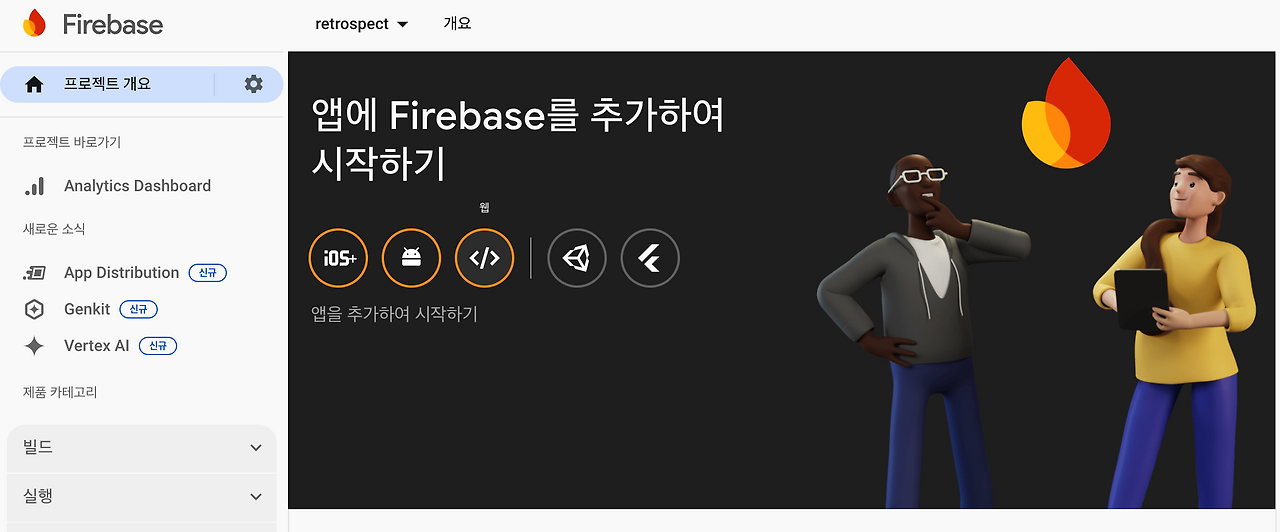Click the Firebase flame illustration in banner

(x=1065, y=112)
